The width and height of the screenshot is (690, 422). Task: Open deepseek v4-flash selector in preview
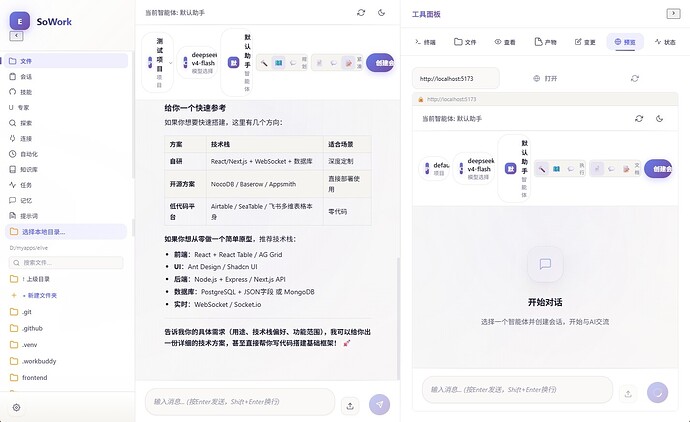[x=473, y=169]
